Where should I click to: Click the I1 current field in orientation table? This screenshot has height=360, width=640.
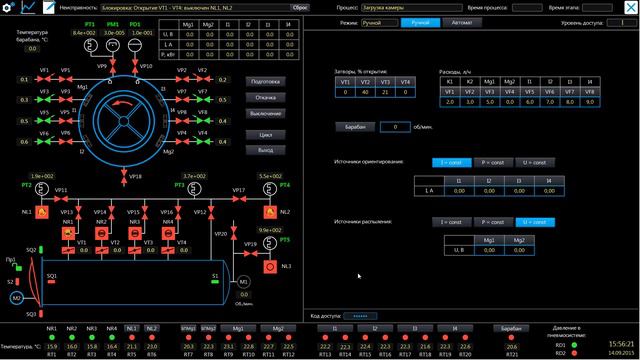(459, 191)
